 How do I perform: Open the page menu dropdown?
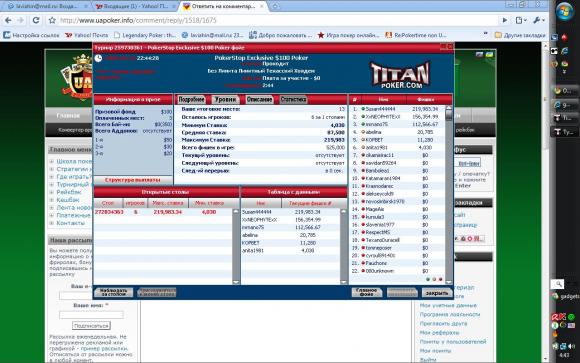(x=520, y=20)
